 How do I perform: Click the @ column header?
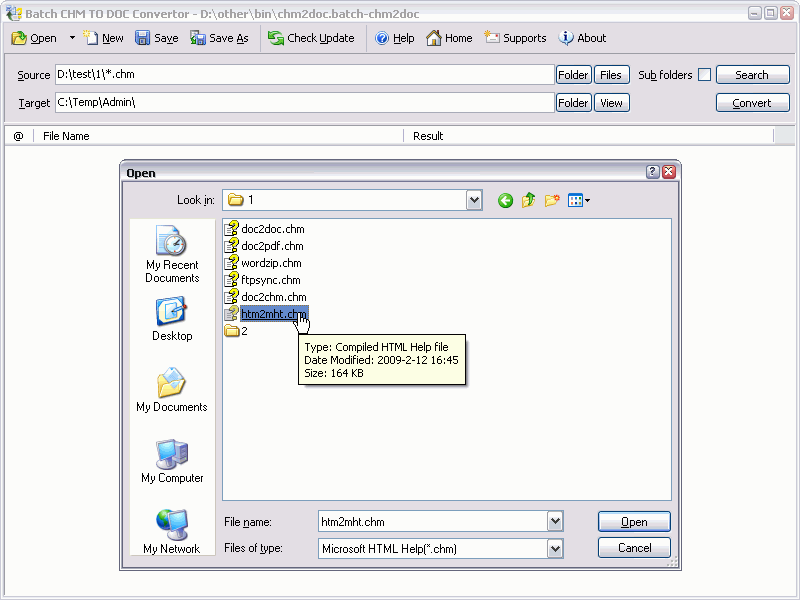[19, 136]
